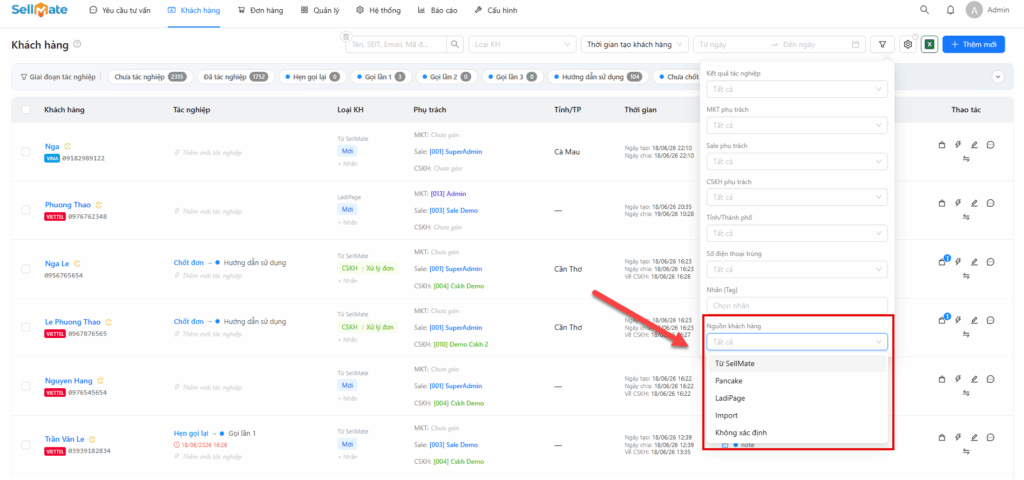
Task: Filter by Đã tác nghiệp stage chip
Action: pos(236,76)
